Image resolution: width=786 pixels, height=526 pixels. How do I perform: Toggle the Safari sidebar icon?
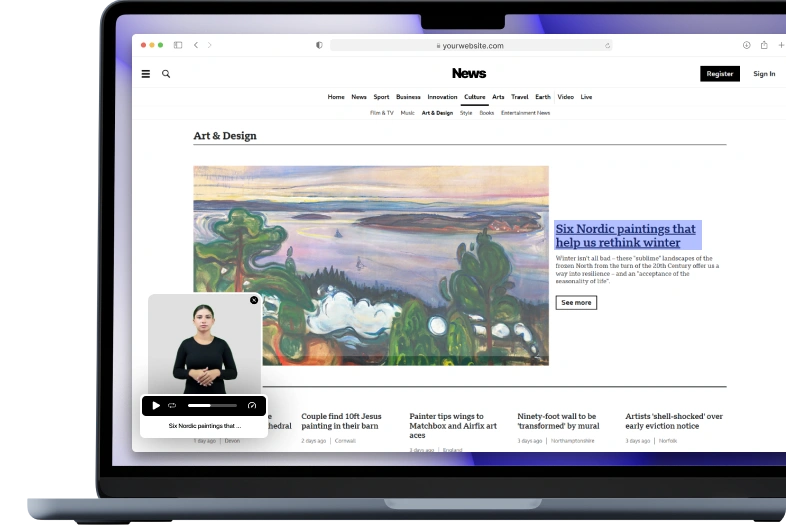tap(178, 45)
